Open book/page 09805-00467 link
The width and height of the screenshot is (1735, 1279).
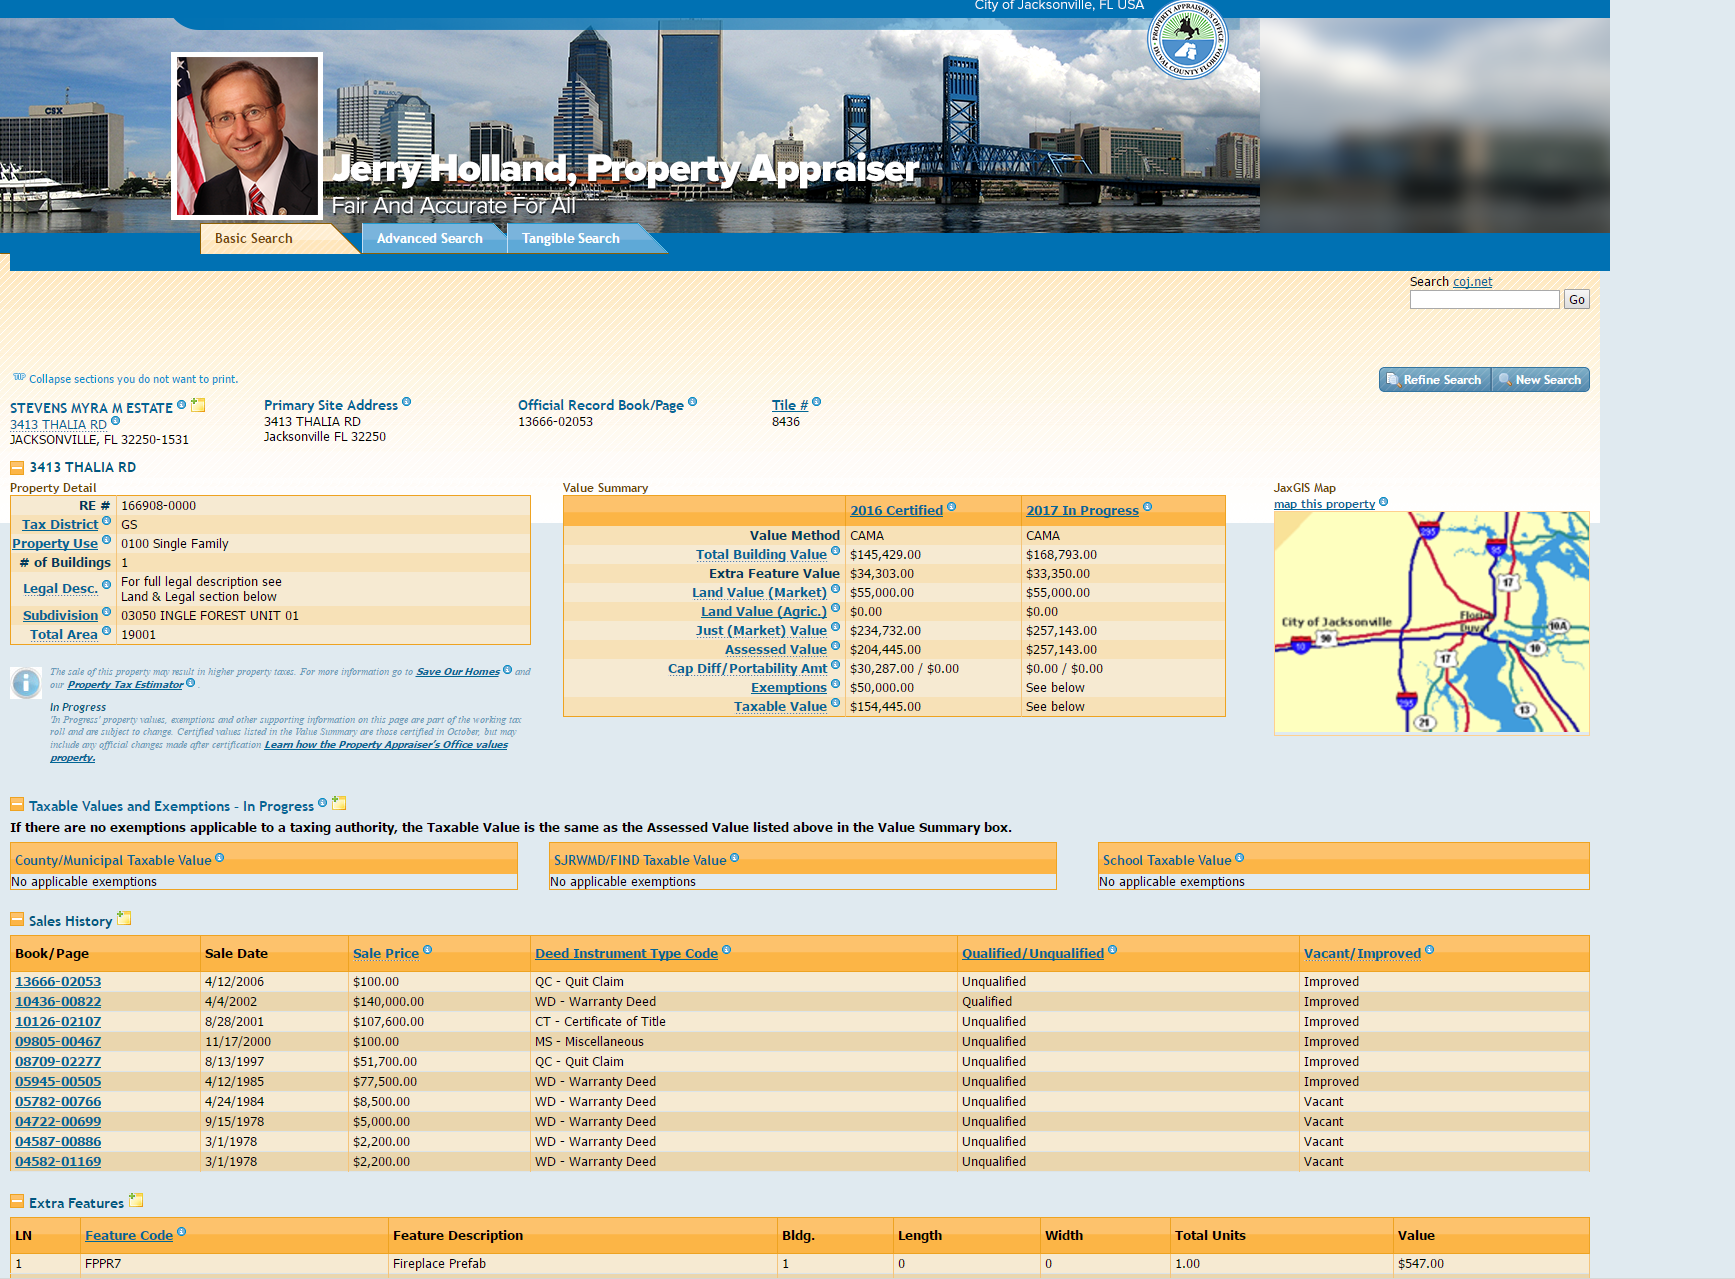[58, 1042]
